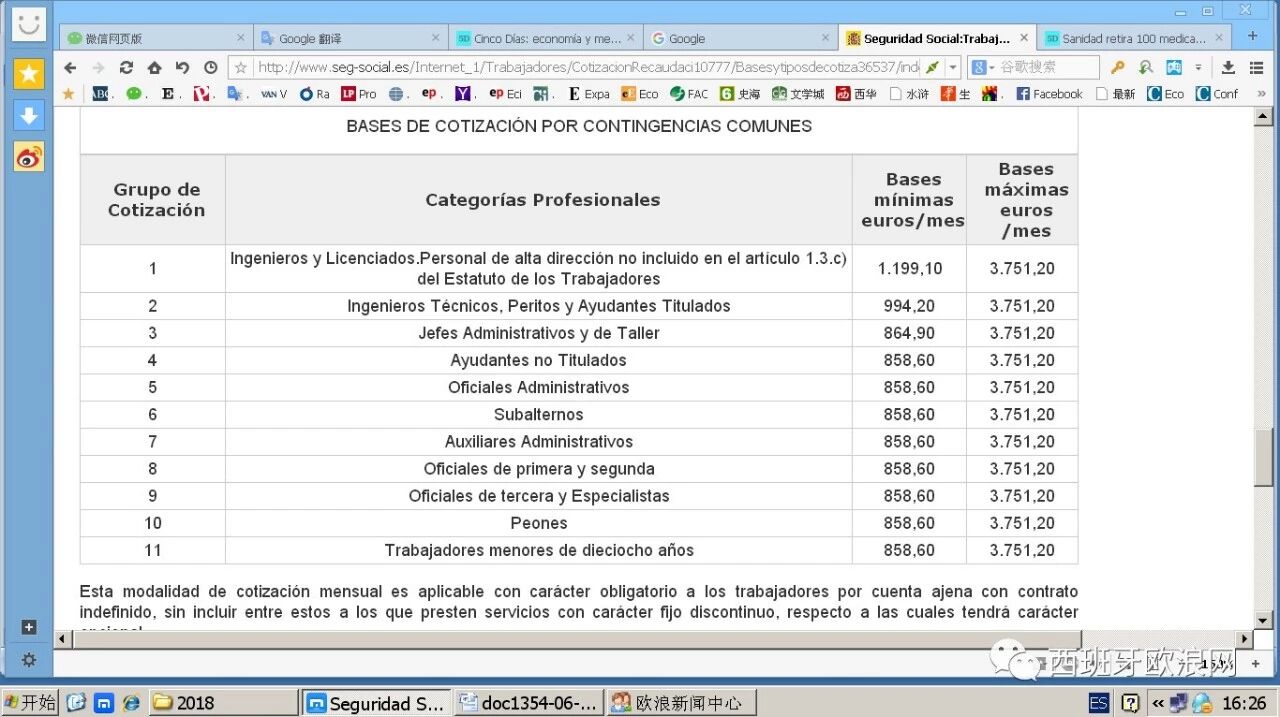Screen dimensions: 1280x717
Task: Click the row "Ayudantes no Titulados"
Action: pyautogui.click(x=579, y=360)
